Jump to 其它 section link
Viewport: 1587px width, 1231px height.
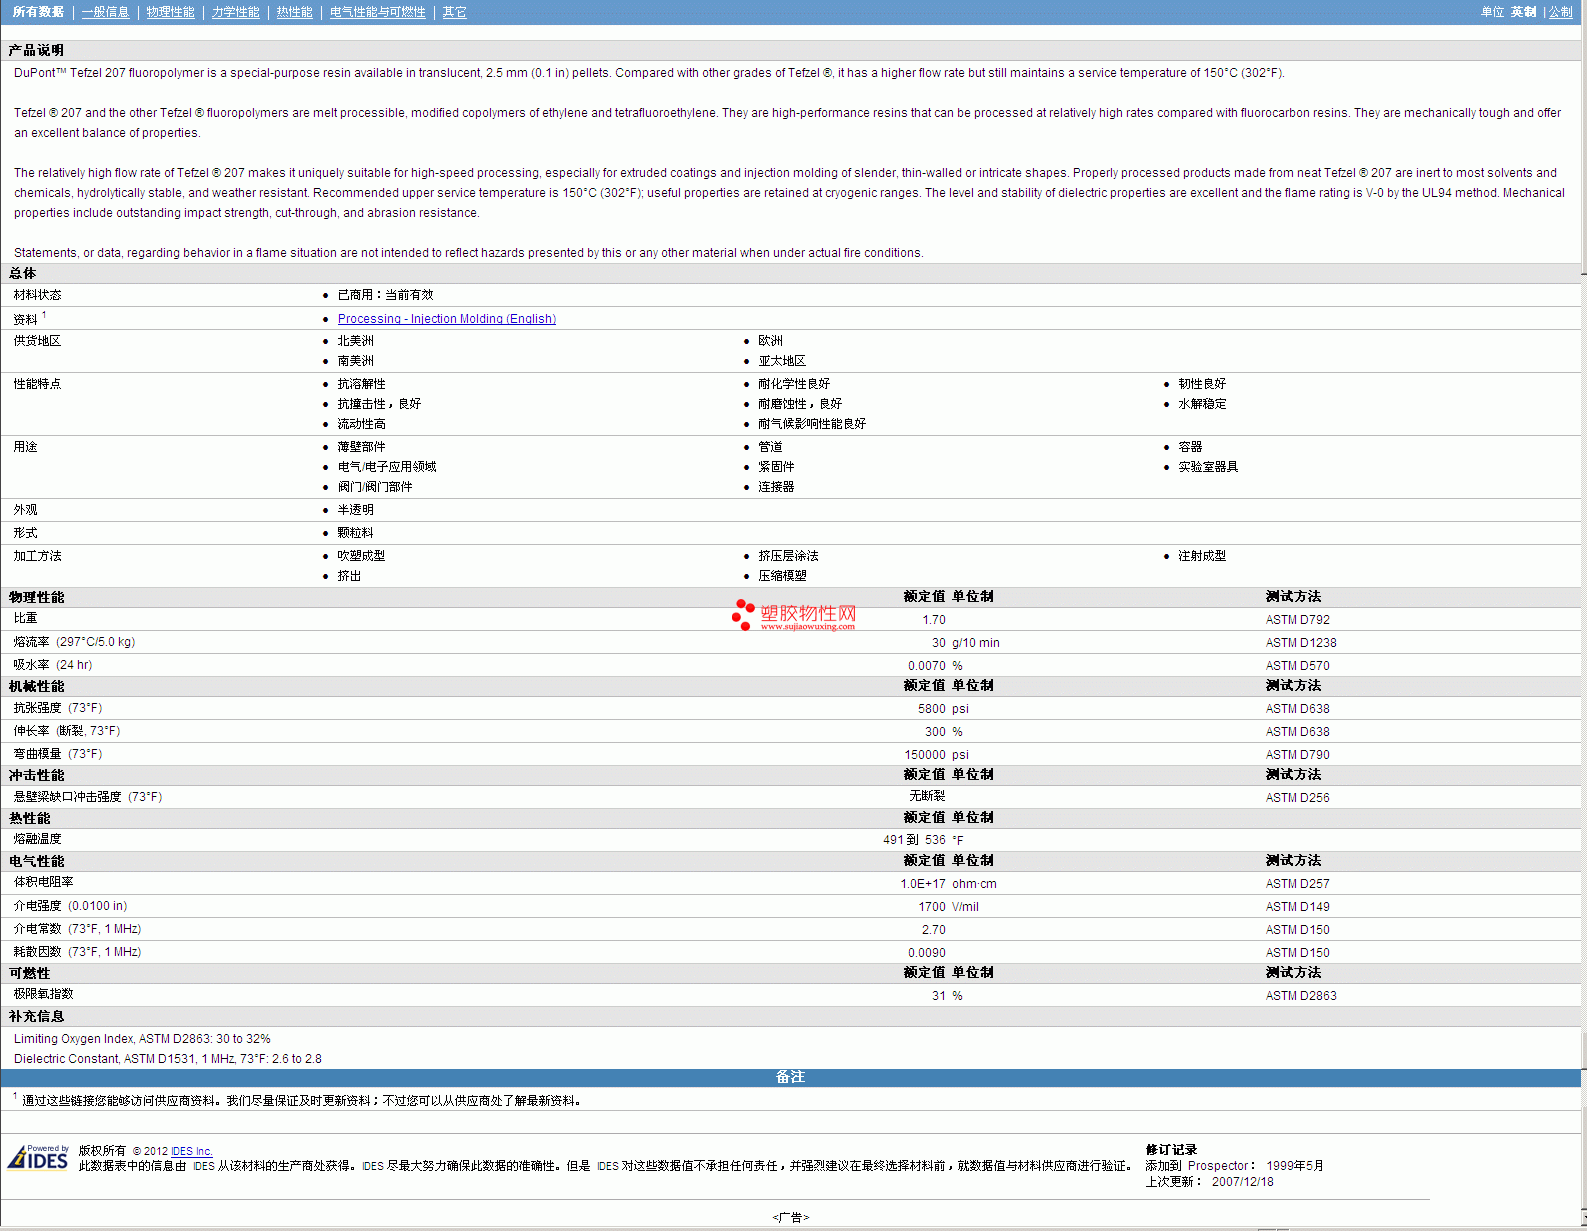tap(454, 12)
